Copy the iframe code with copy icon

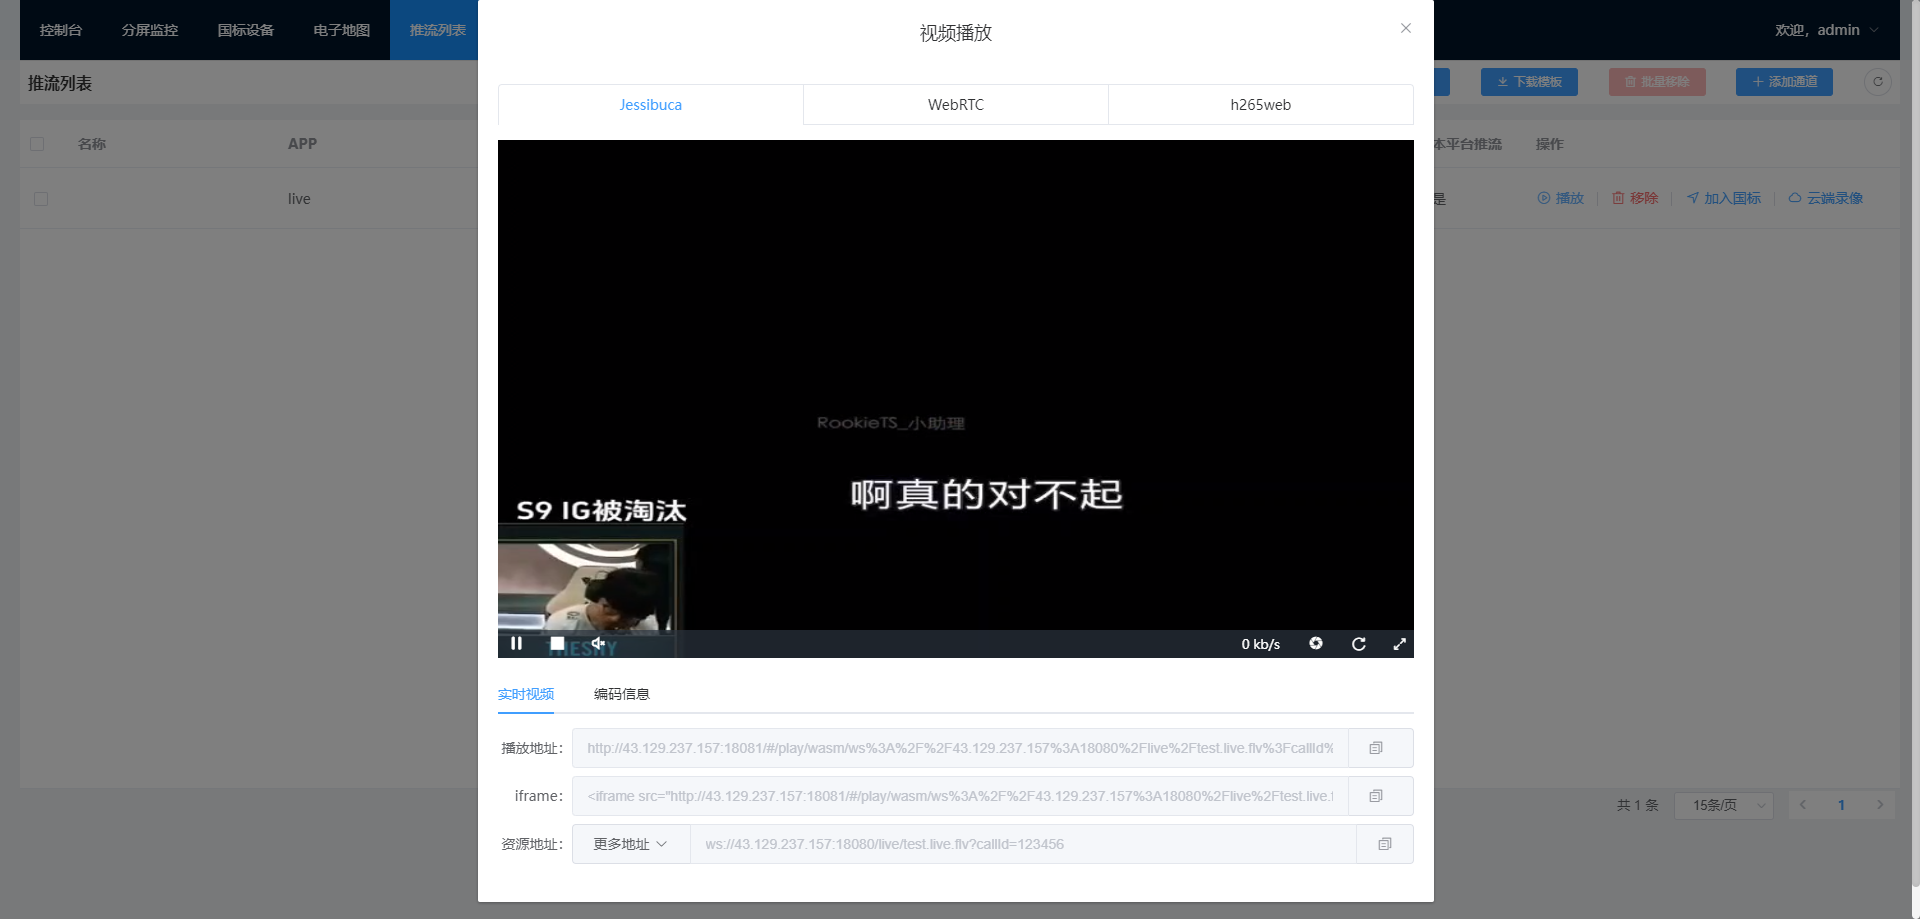(1376, 796)
